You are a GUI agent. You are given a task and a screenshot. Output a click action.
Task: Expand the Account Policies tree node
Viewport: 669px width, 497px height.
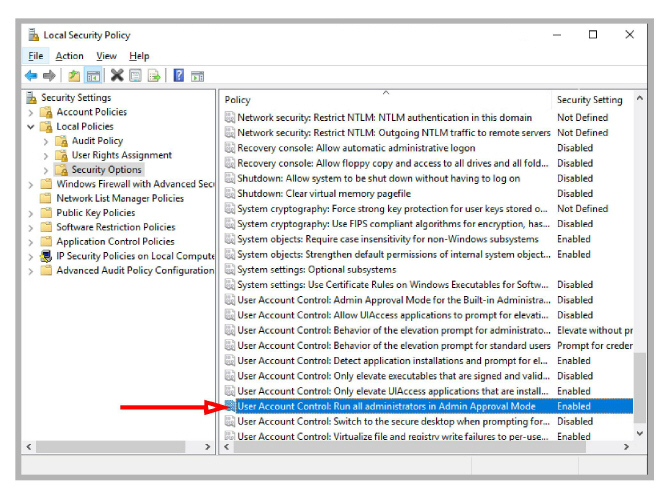[31, 112]
